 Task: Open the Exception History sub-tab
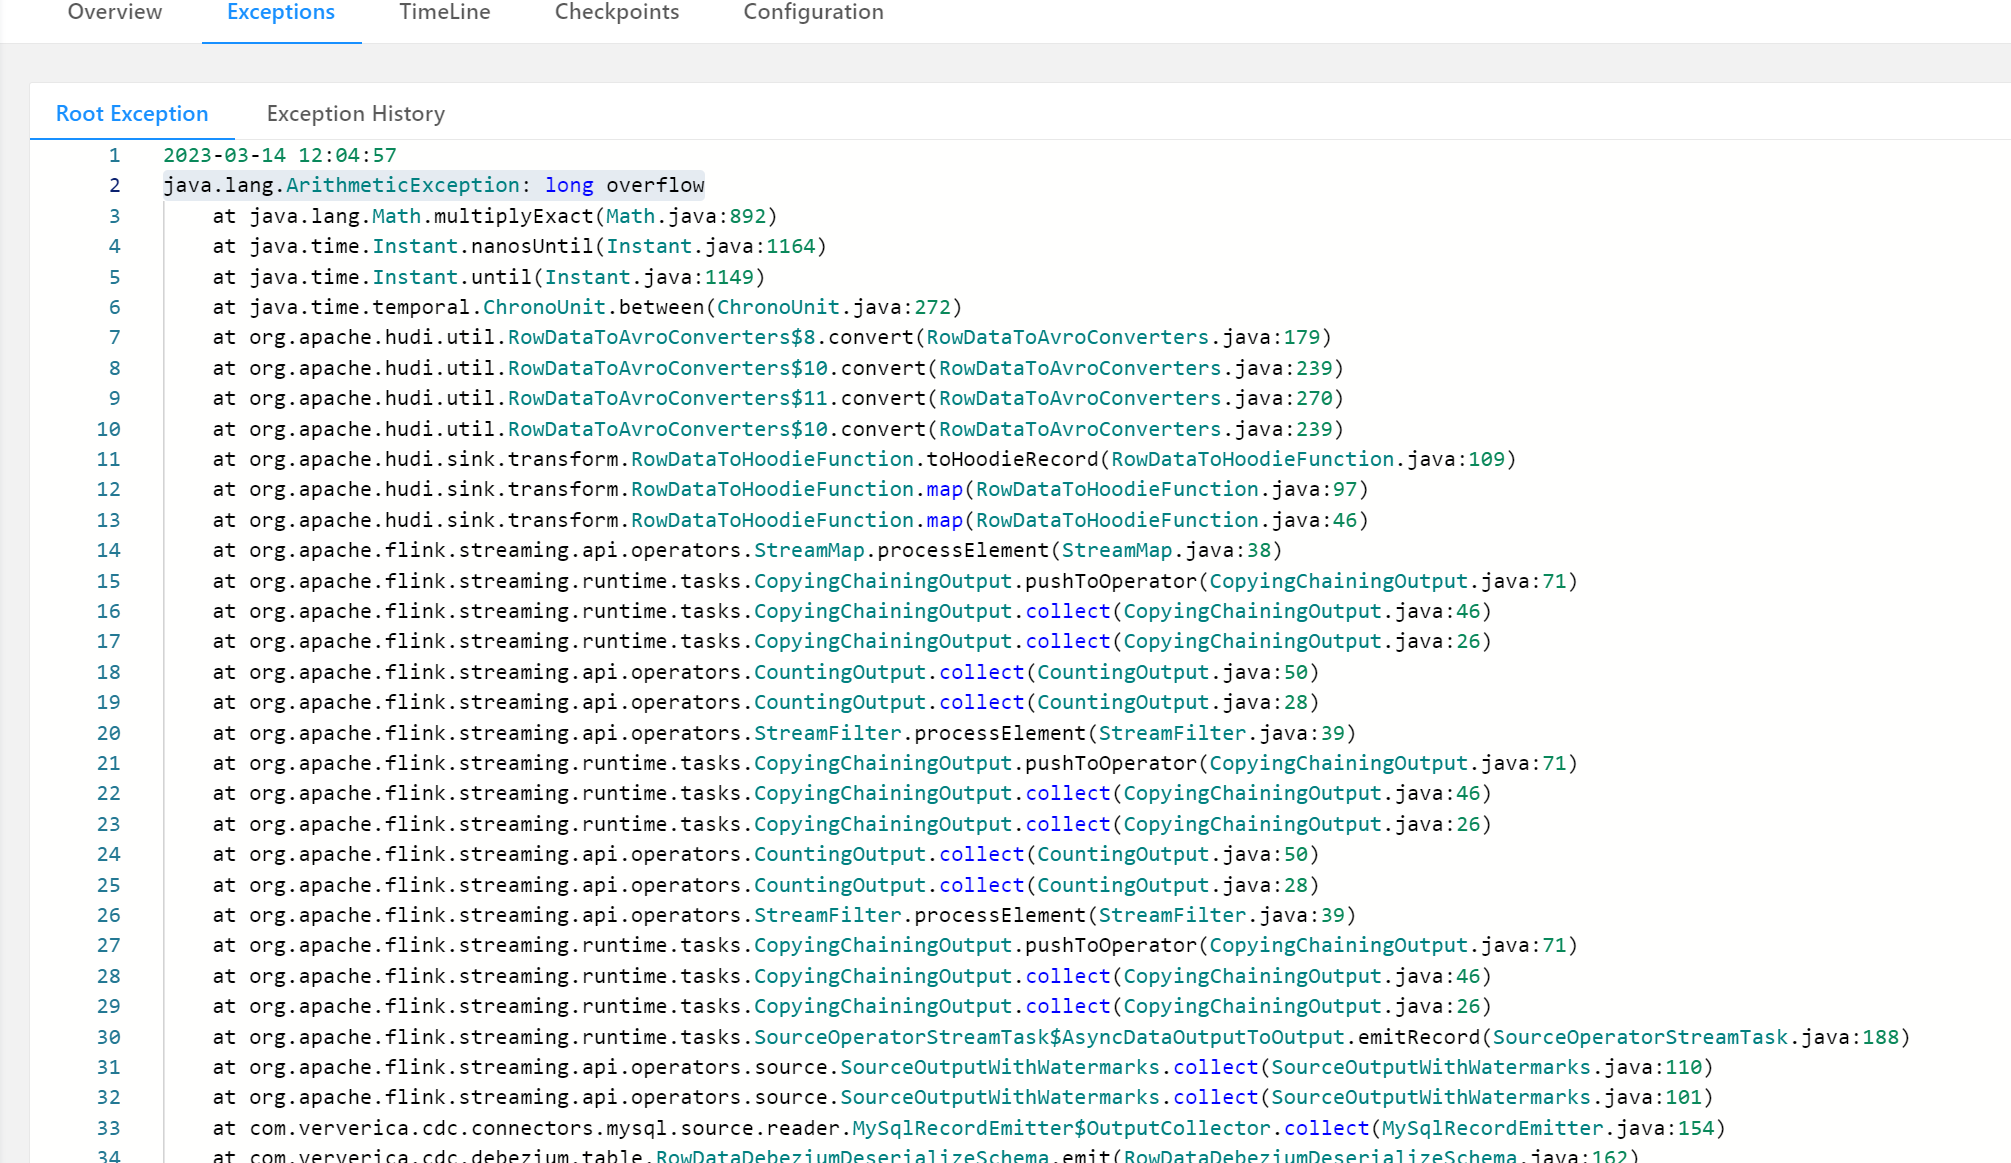click(356, 114)
